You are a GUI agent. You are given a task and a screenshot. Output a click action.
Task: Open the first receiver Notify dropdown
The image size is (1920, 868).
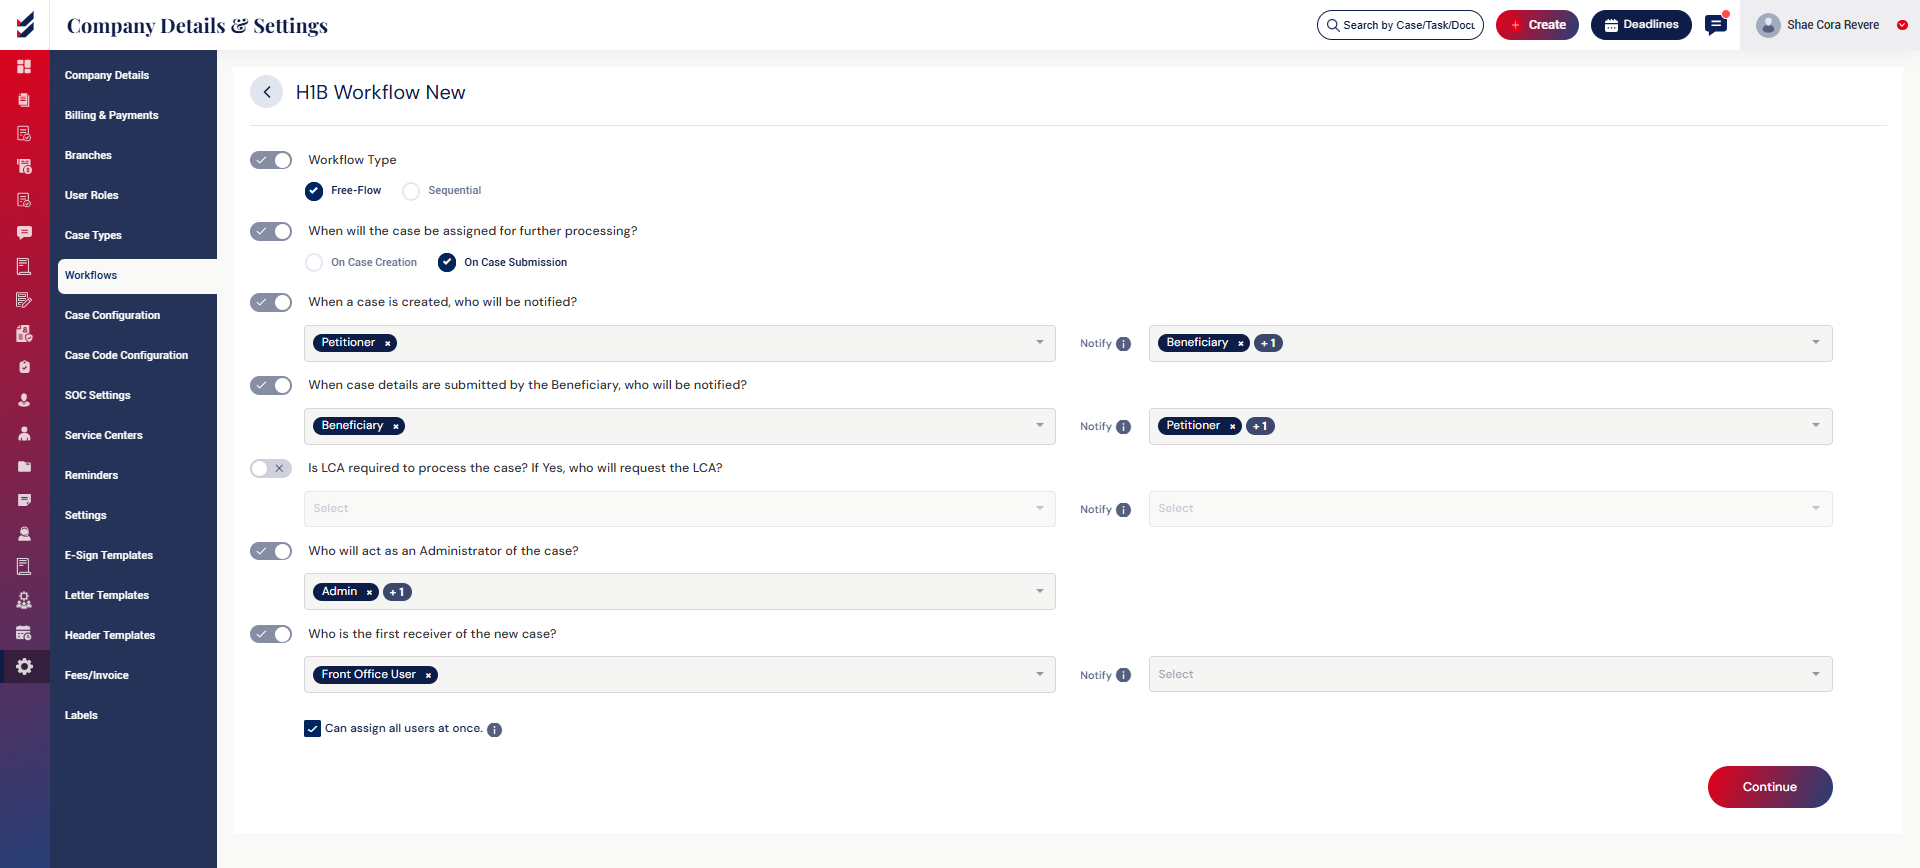(1490, 675)
